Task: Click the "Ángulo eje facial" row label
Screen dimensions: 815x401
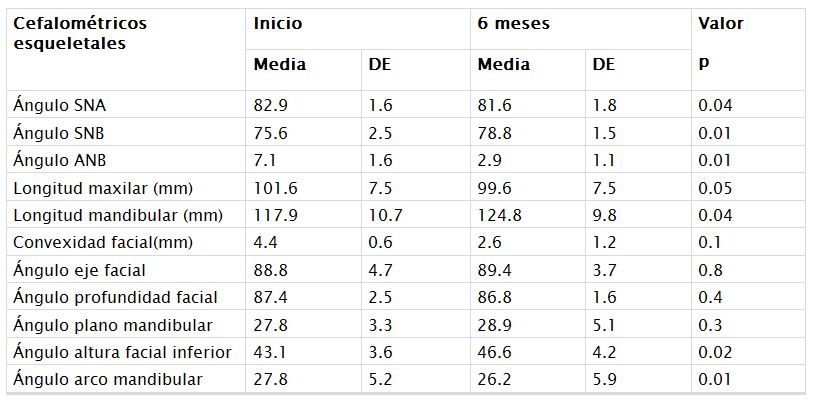Action: 81,270
